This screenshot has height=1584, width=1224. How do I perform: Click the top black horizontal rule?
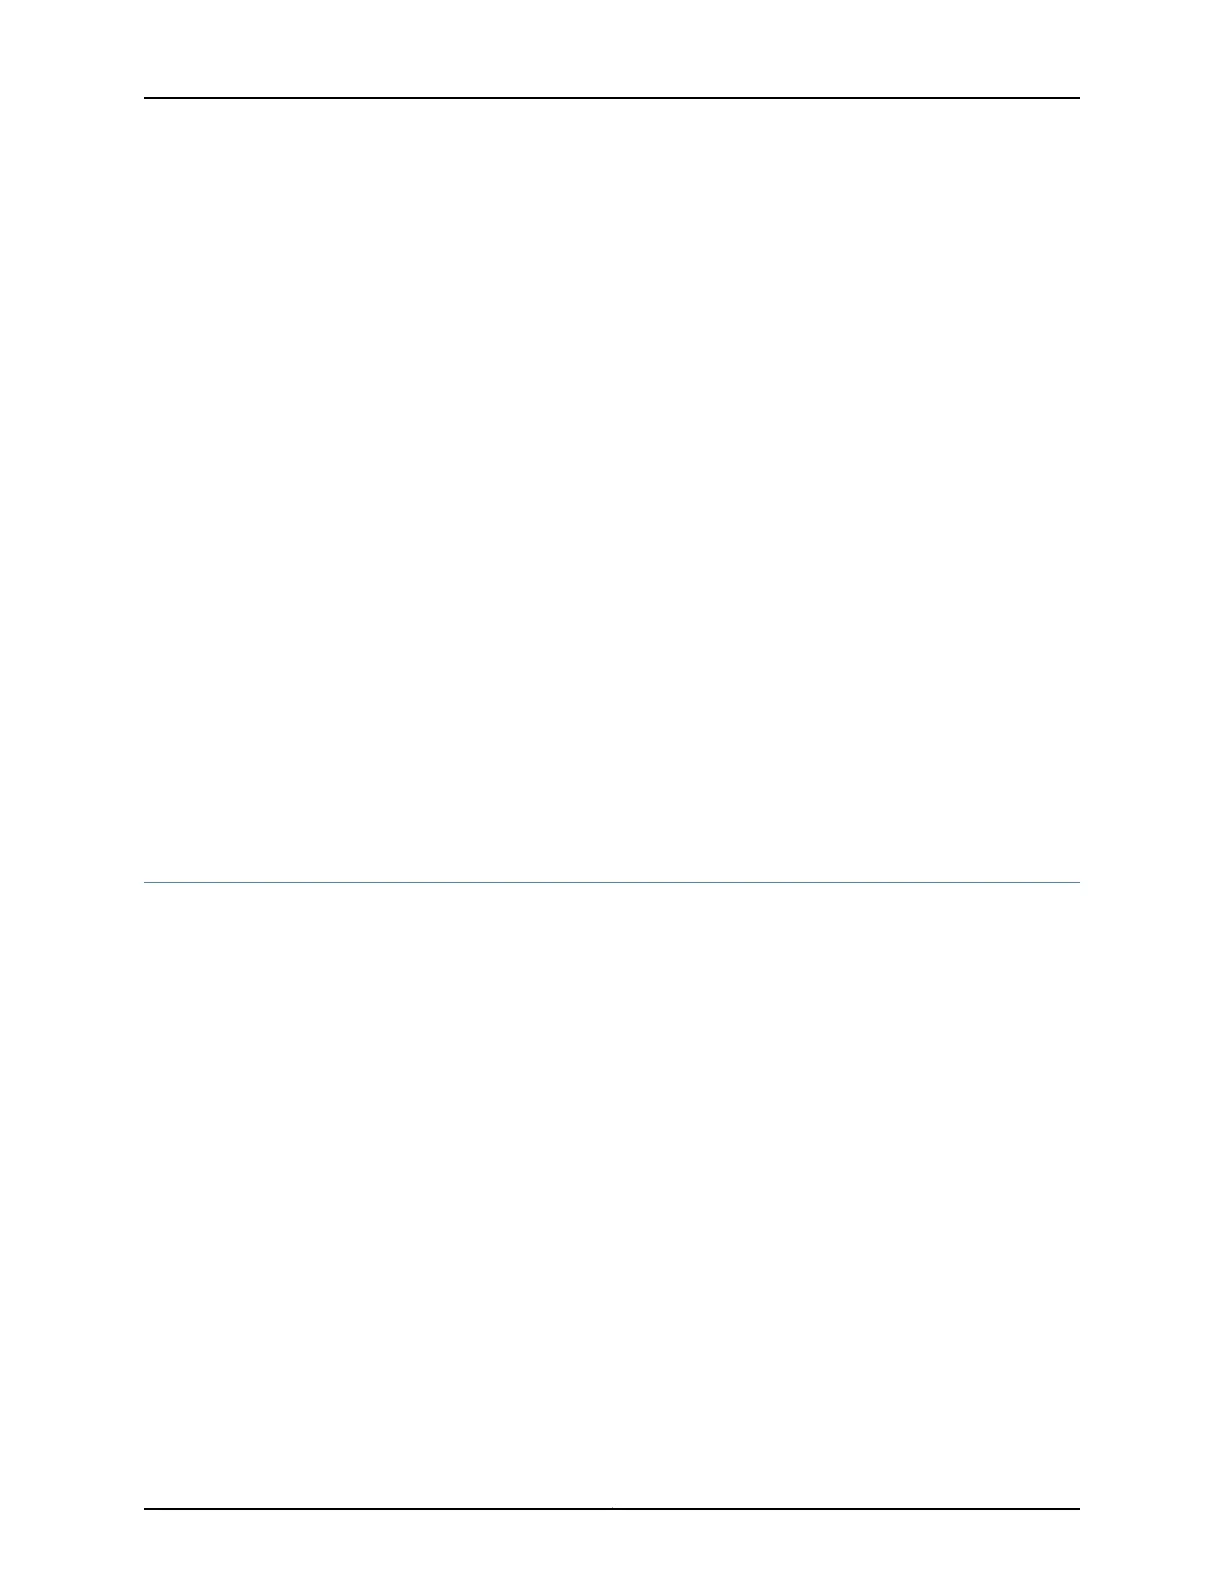612,98
